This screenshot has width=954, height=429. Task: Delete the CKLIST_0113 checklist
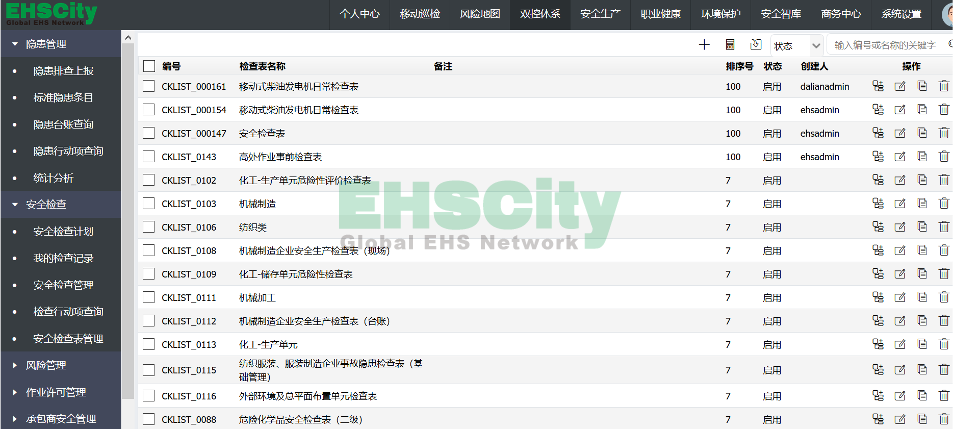coord(944,344)
